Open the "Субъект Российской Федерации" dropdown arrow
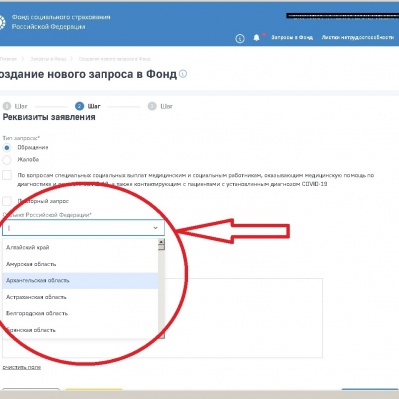Screen dimensions: 399x399 (x=155, y=228)
